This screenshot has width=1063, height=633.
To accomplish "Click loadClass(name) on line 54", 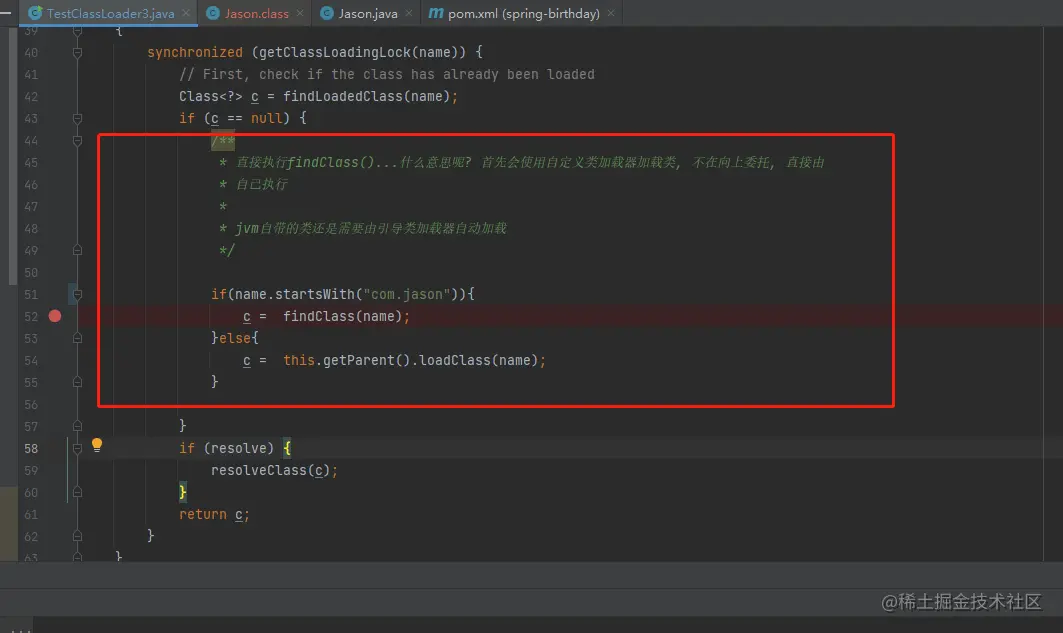I will point(478,361).
